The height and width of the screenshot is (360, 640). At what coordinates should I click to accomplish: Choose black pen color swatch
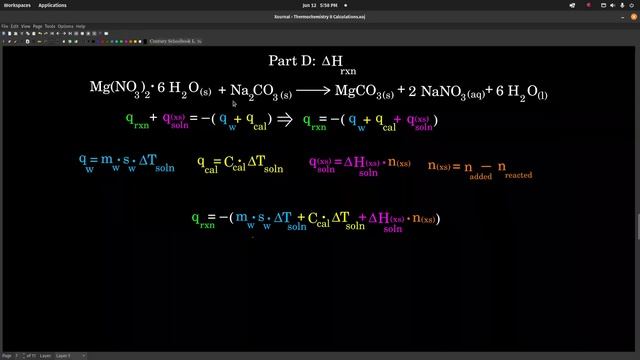pyautogui.click(x=93, y=41)
